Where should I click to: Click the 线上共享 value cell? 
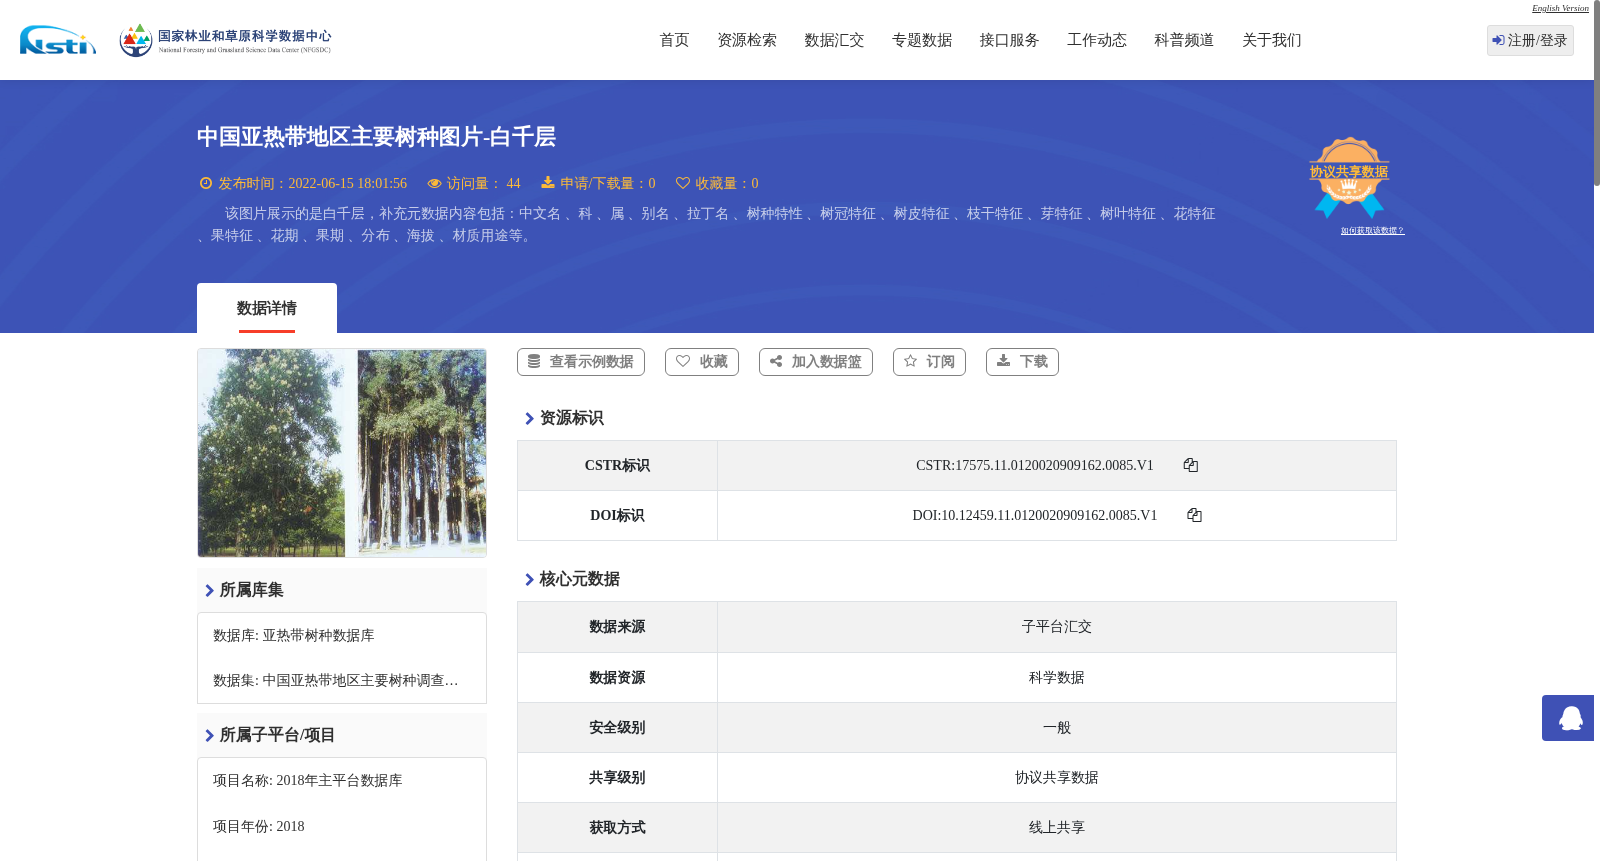[x=1057, y=827]
